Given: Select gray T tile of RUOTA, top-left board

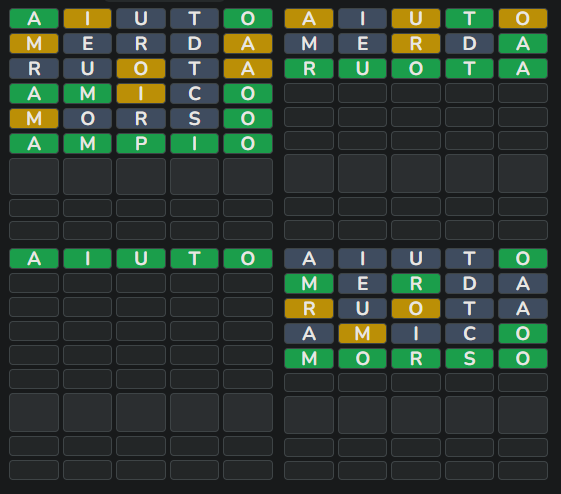Looking at the screenshot, I should 194,68.
